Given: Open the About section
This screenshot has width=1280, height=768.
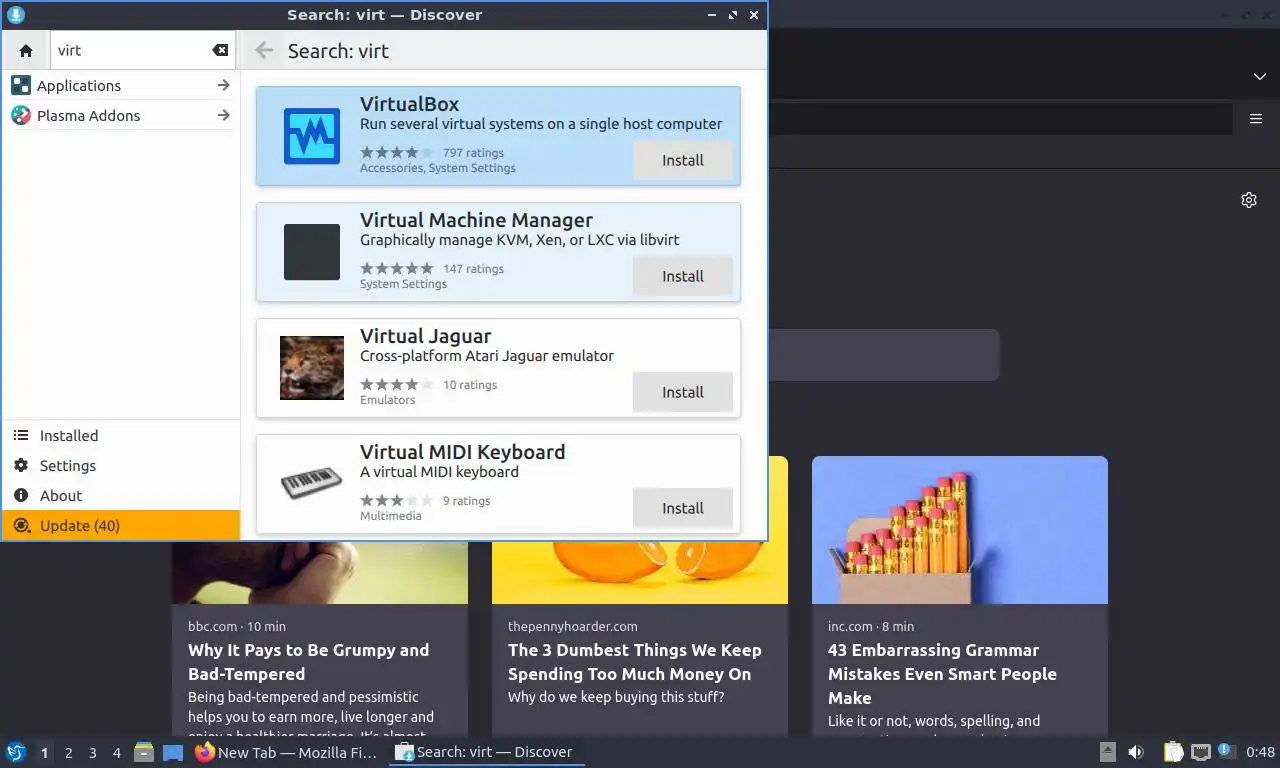Looking at the screenshot, I should (x=121, y=496).
